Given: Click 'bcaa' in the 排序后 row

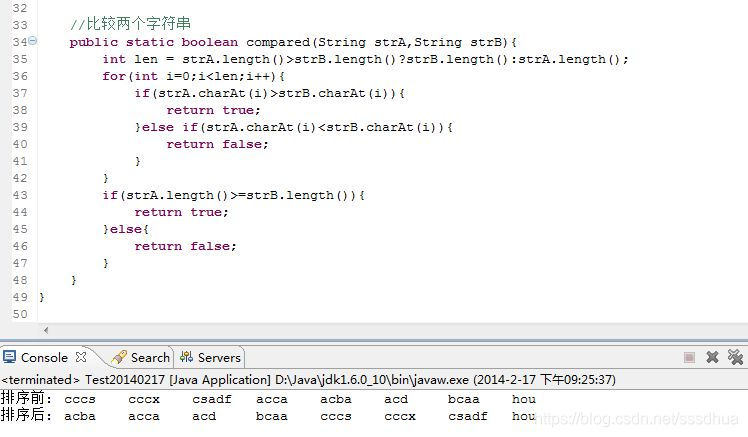Looking at the screenshot, I should pyautogui.click(x=271, y=416).
